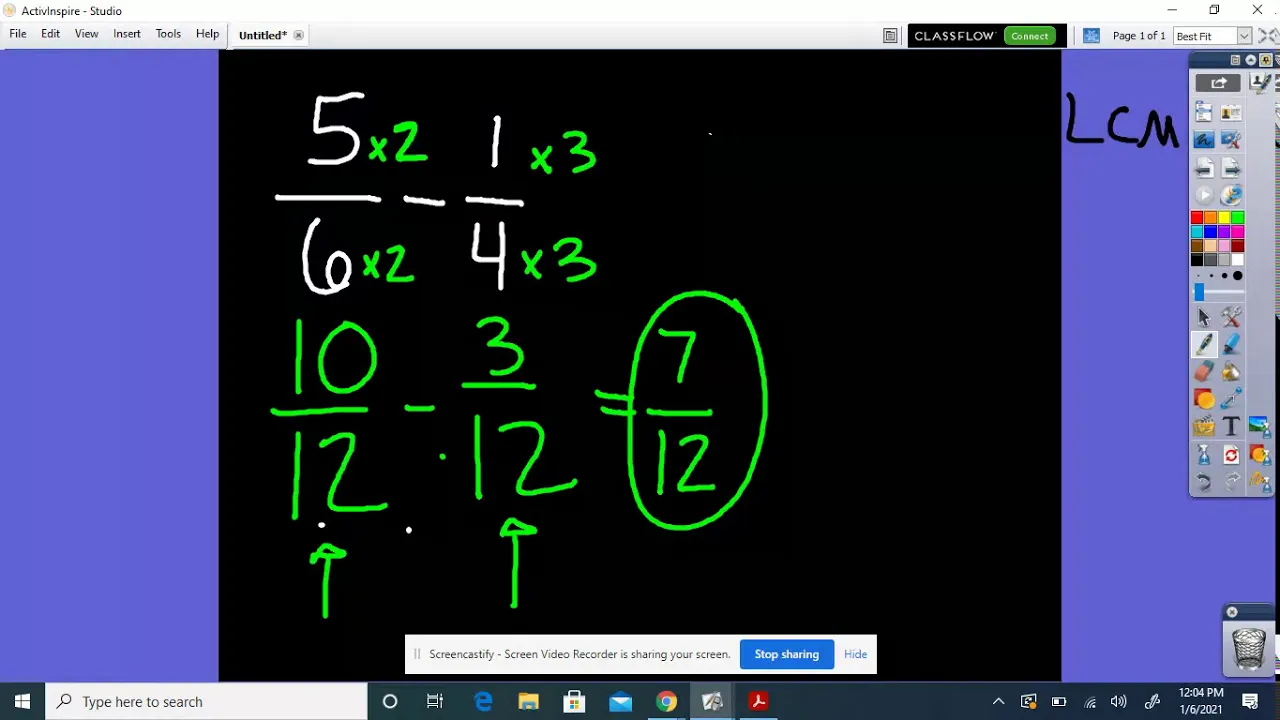The height and width of the screenshot is (720, 1280).
Task: Open Desktop Tools icon
Action: pyautogui.click(x=1231, y=140)
